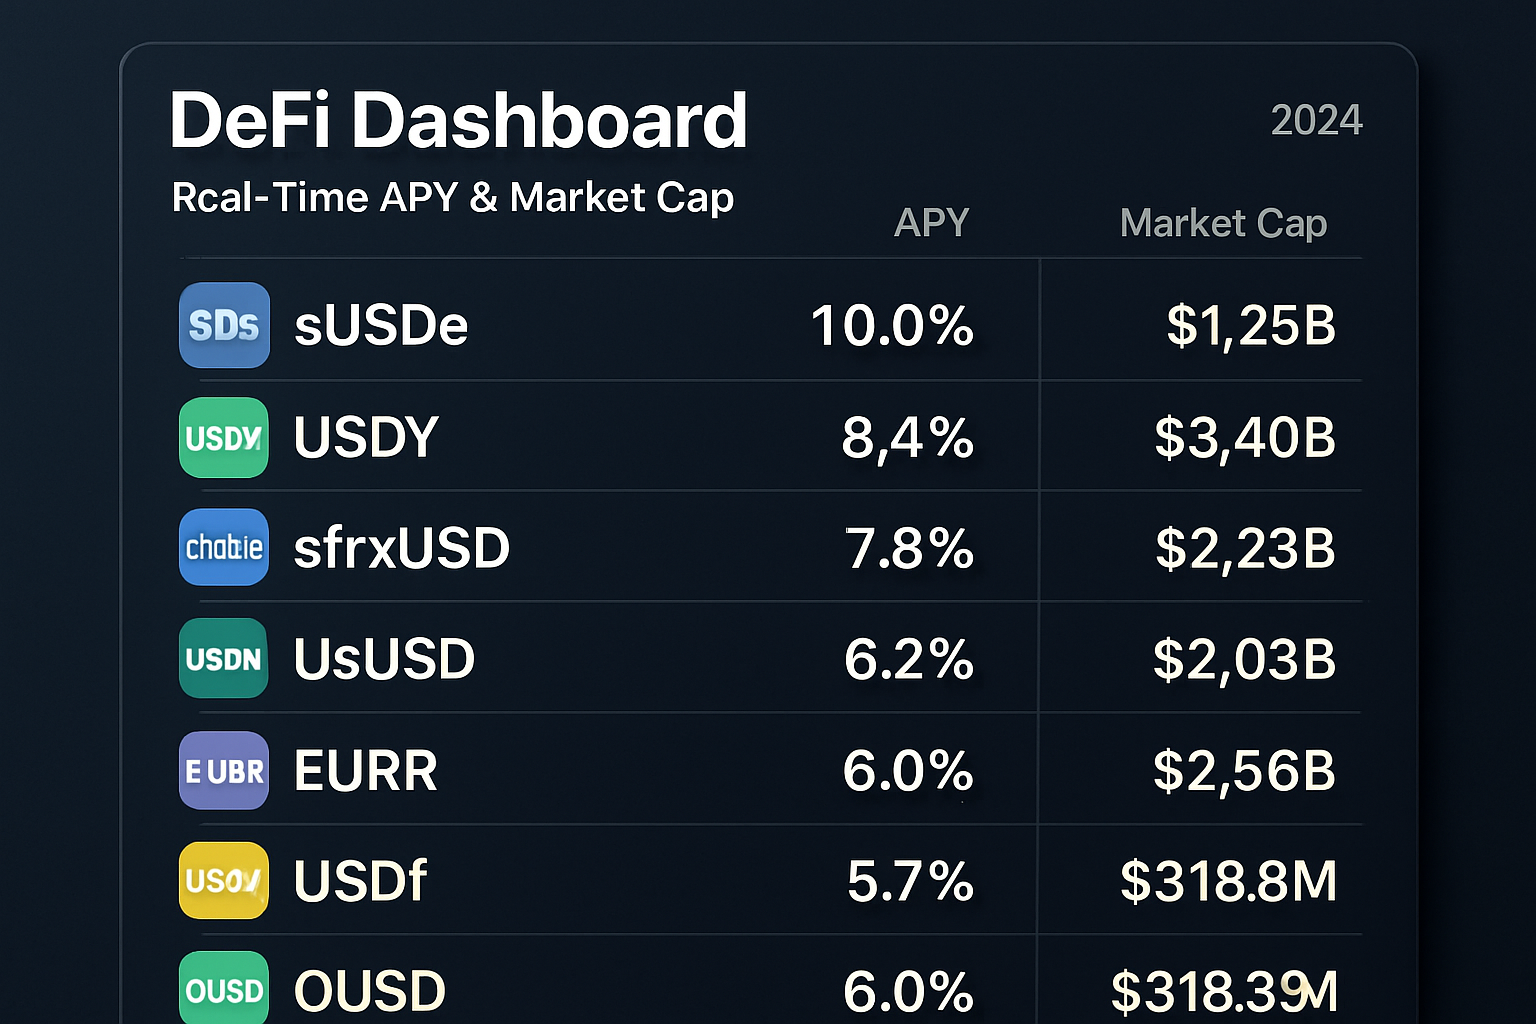Click the $3,40B market cap value

1245,437
